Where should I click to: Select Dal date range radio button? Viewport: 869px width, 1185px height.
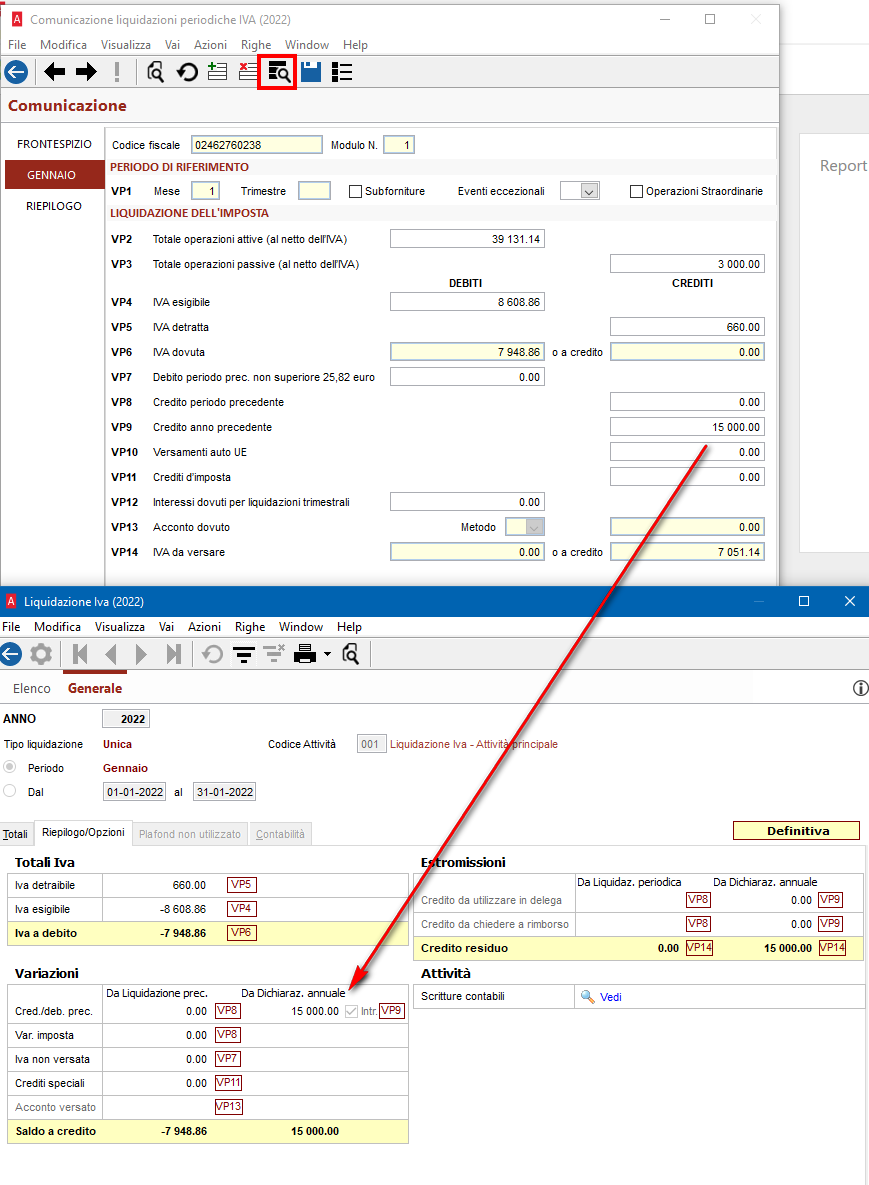10,791
